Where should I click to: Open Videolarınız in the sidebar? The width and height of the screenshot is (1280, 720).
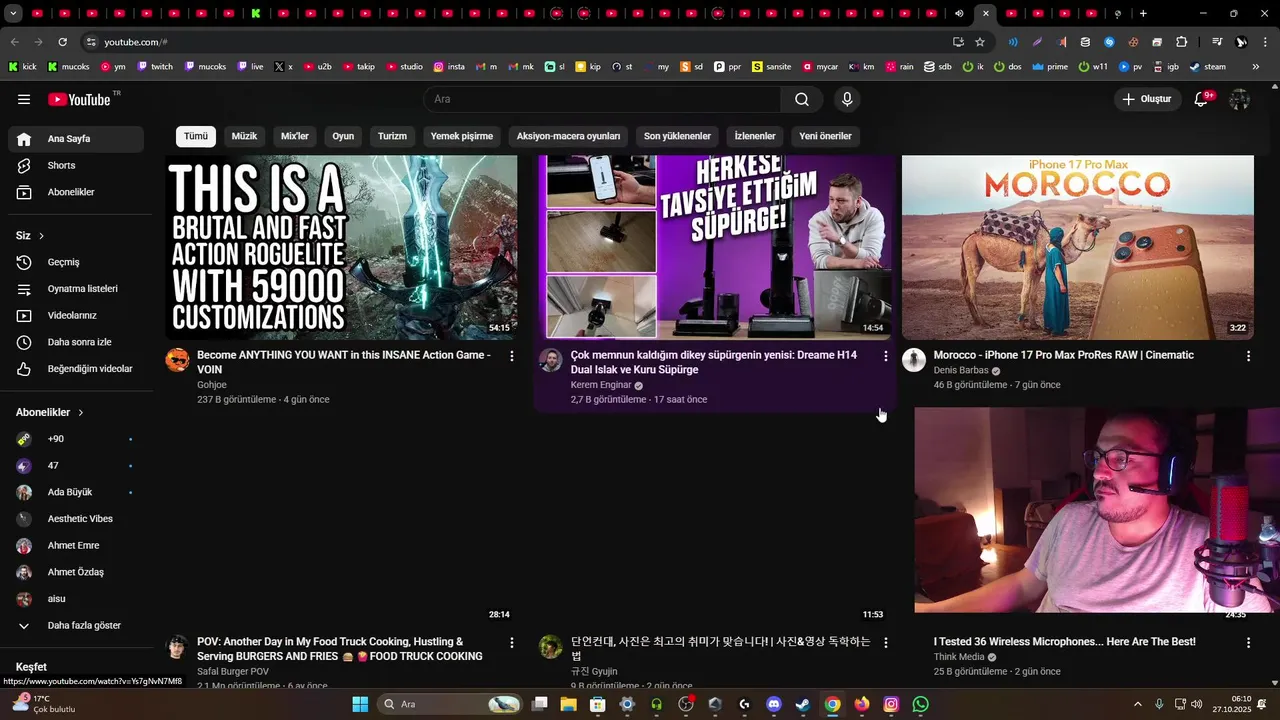click(76, 315)
